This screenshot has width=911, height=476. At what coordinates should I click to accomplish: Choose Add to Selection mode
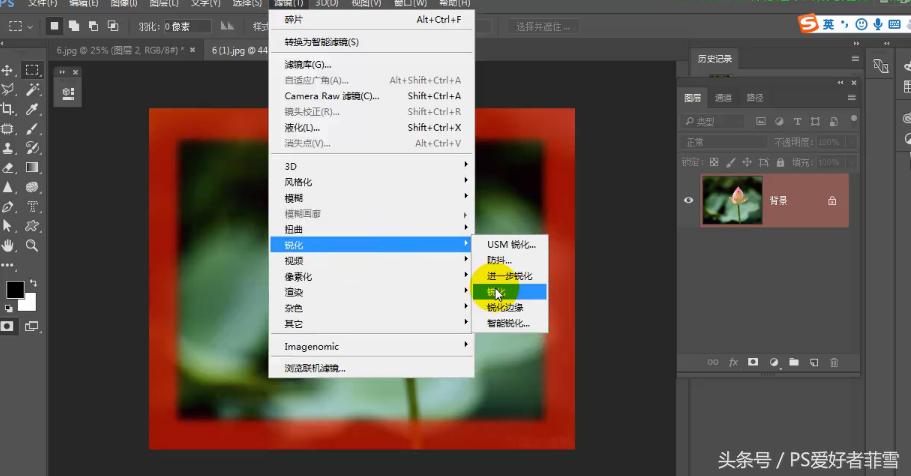(74, 26)
